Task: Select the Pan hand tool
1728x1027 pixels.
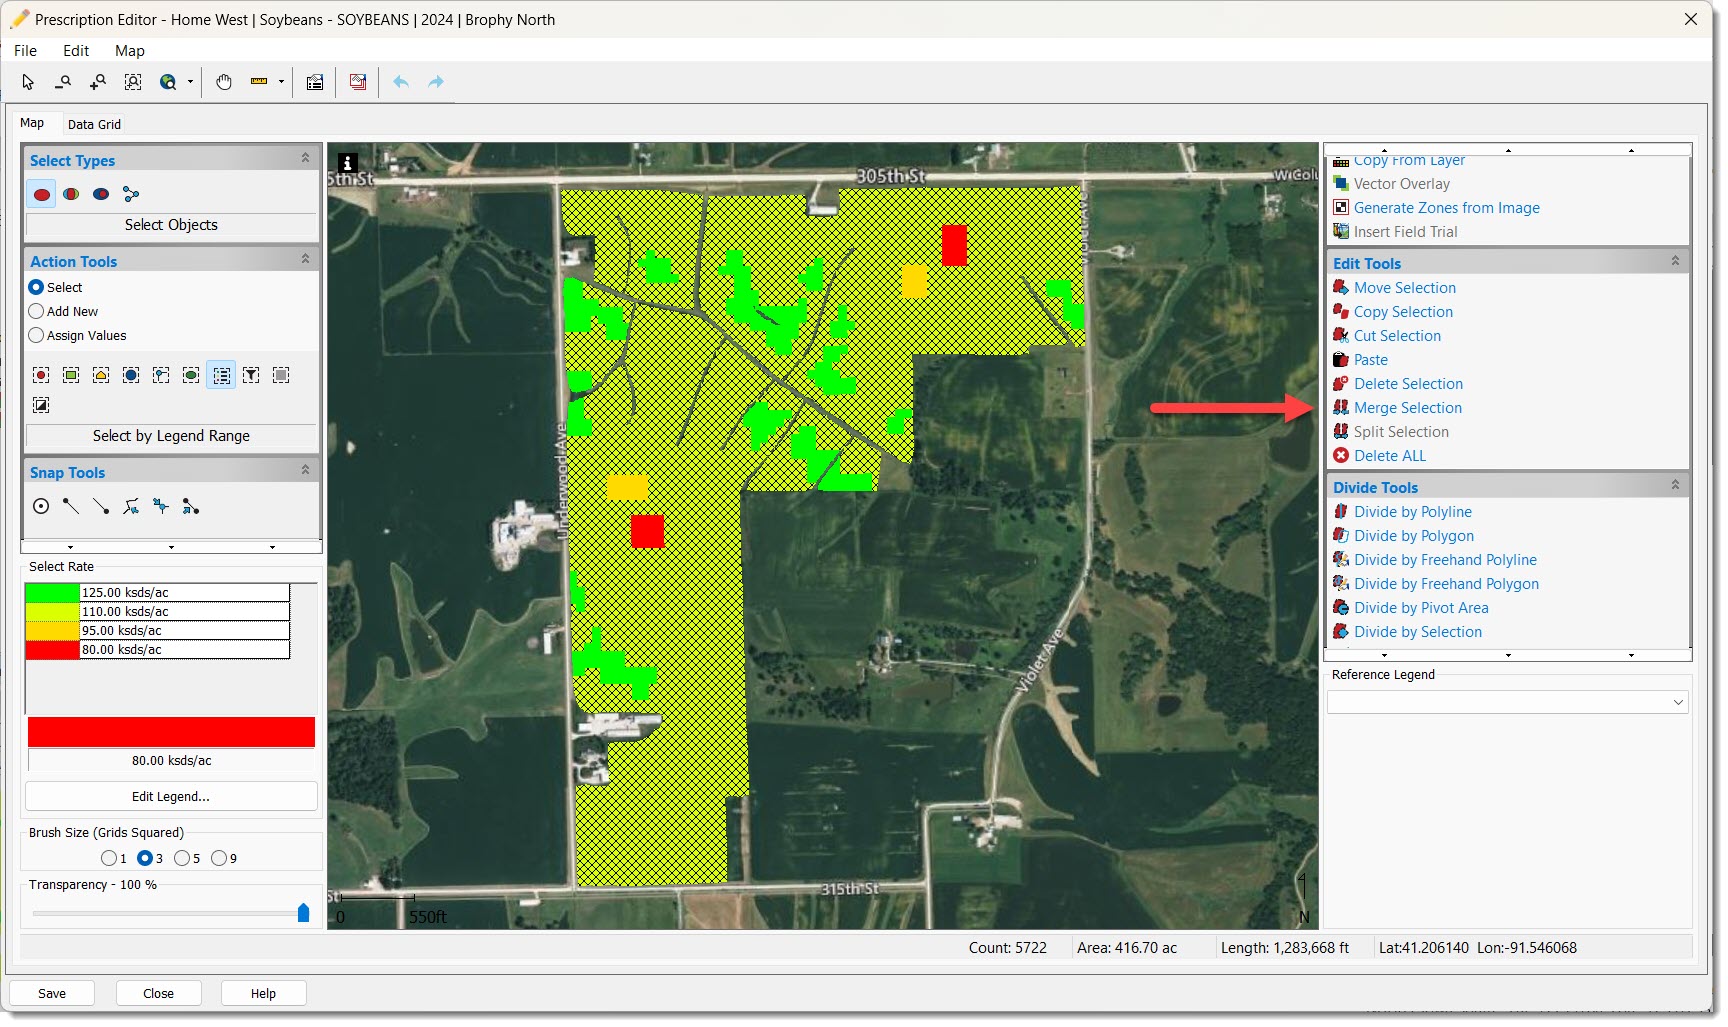Action: (x=224, y=82)
